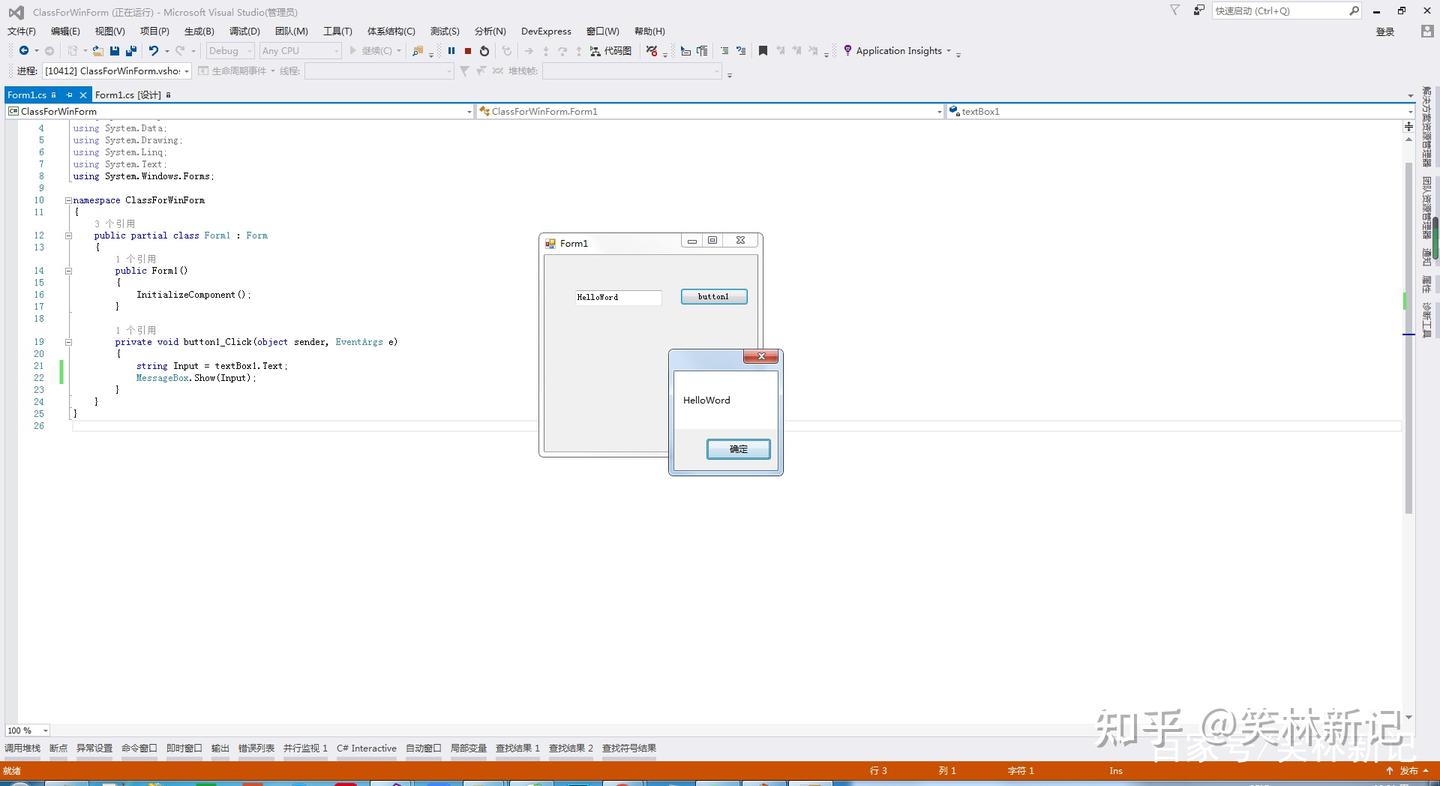The image size is (1440, 786).
Task: Stop debugging with the red square icon
Action: click(x=467, y=51)
